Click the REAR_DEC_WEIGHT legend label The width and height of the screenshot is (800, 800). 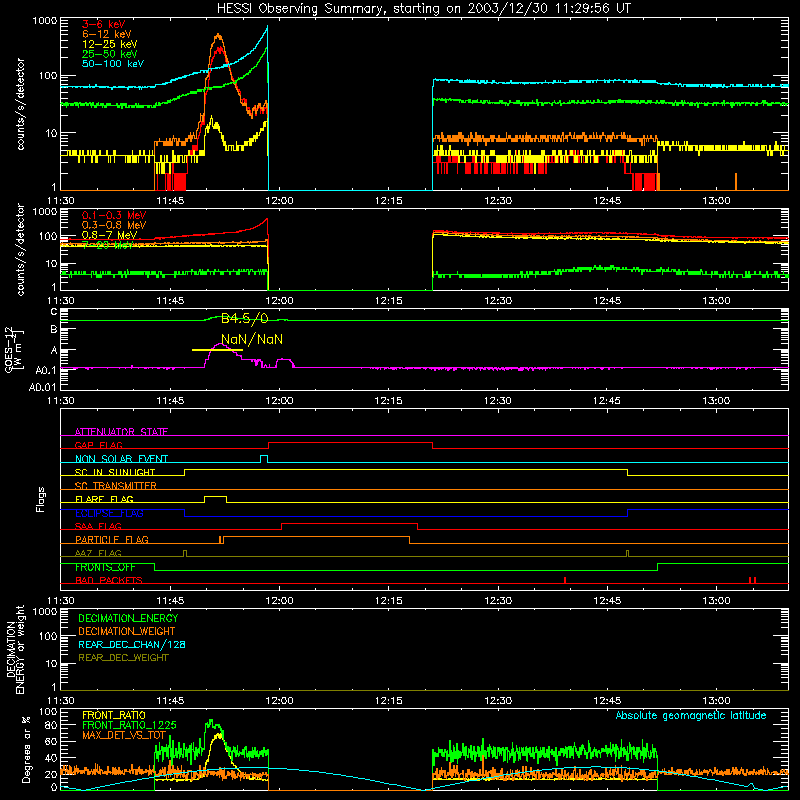(123, 658)
